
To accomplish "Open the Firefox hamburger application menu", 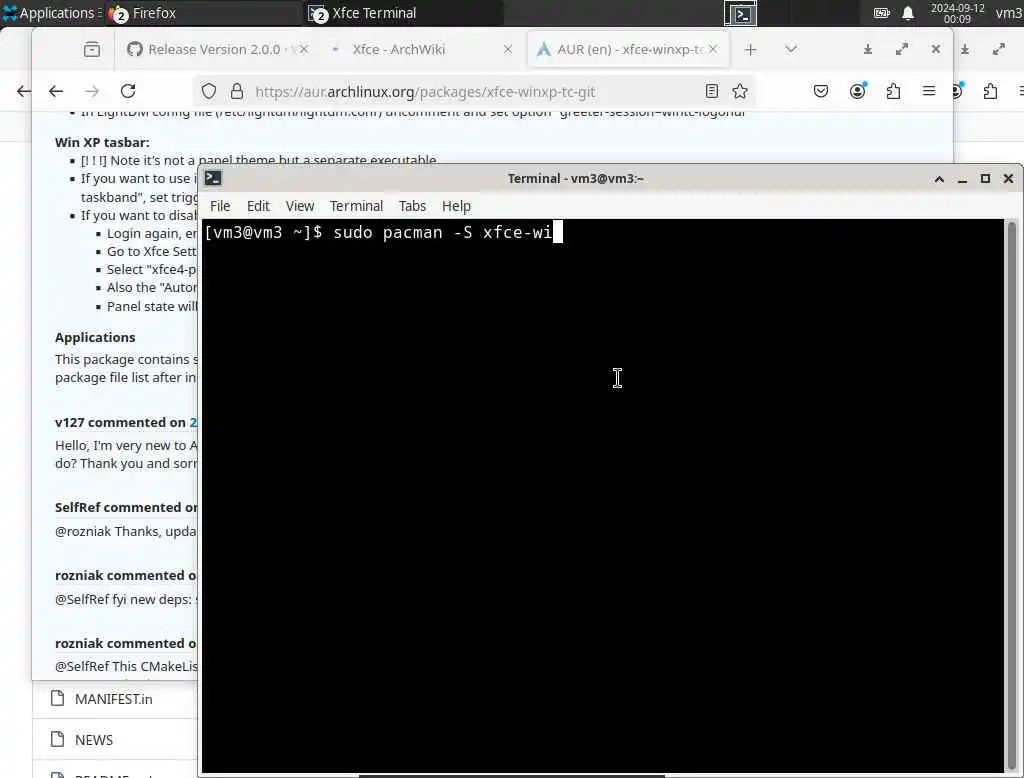I will coord(929,91).
